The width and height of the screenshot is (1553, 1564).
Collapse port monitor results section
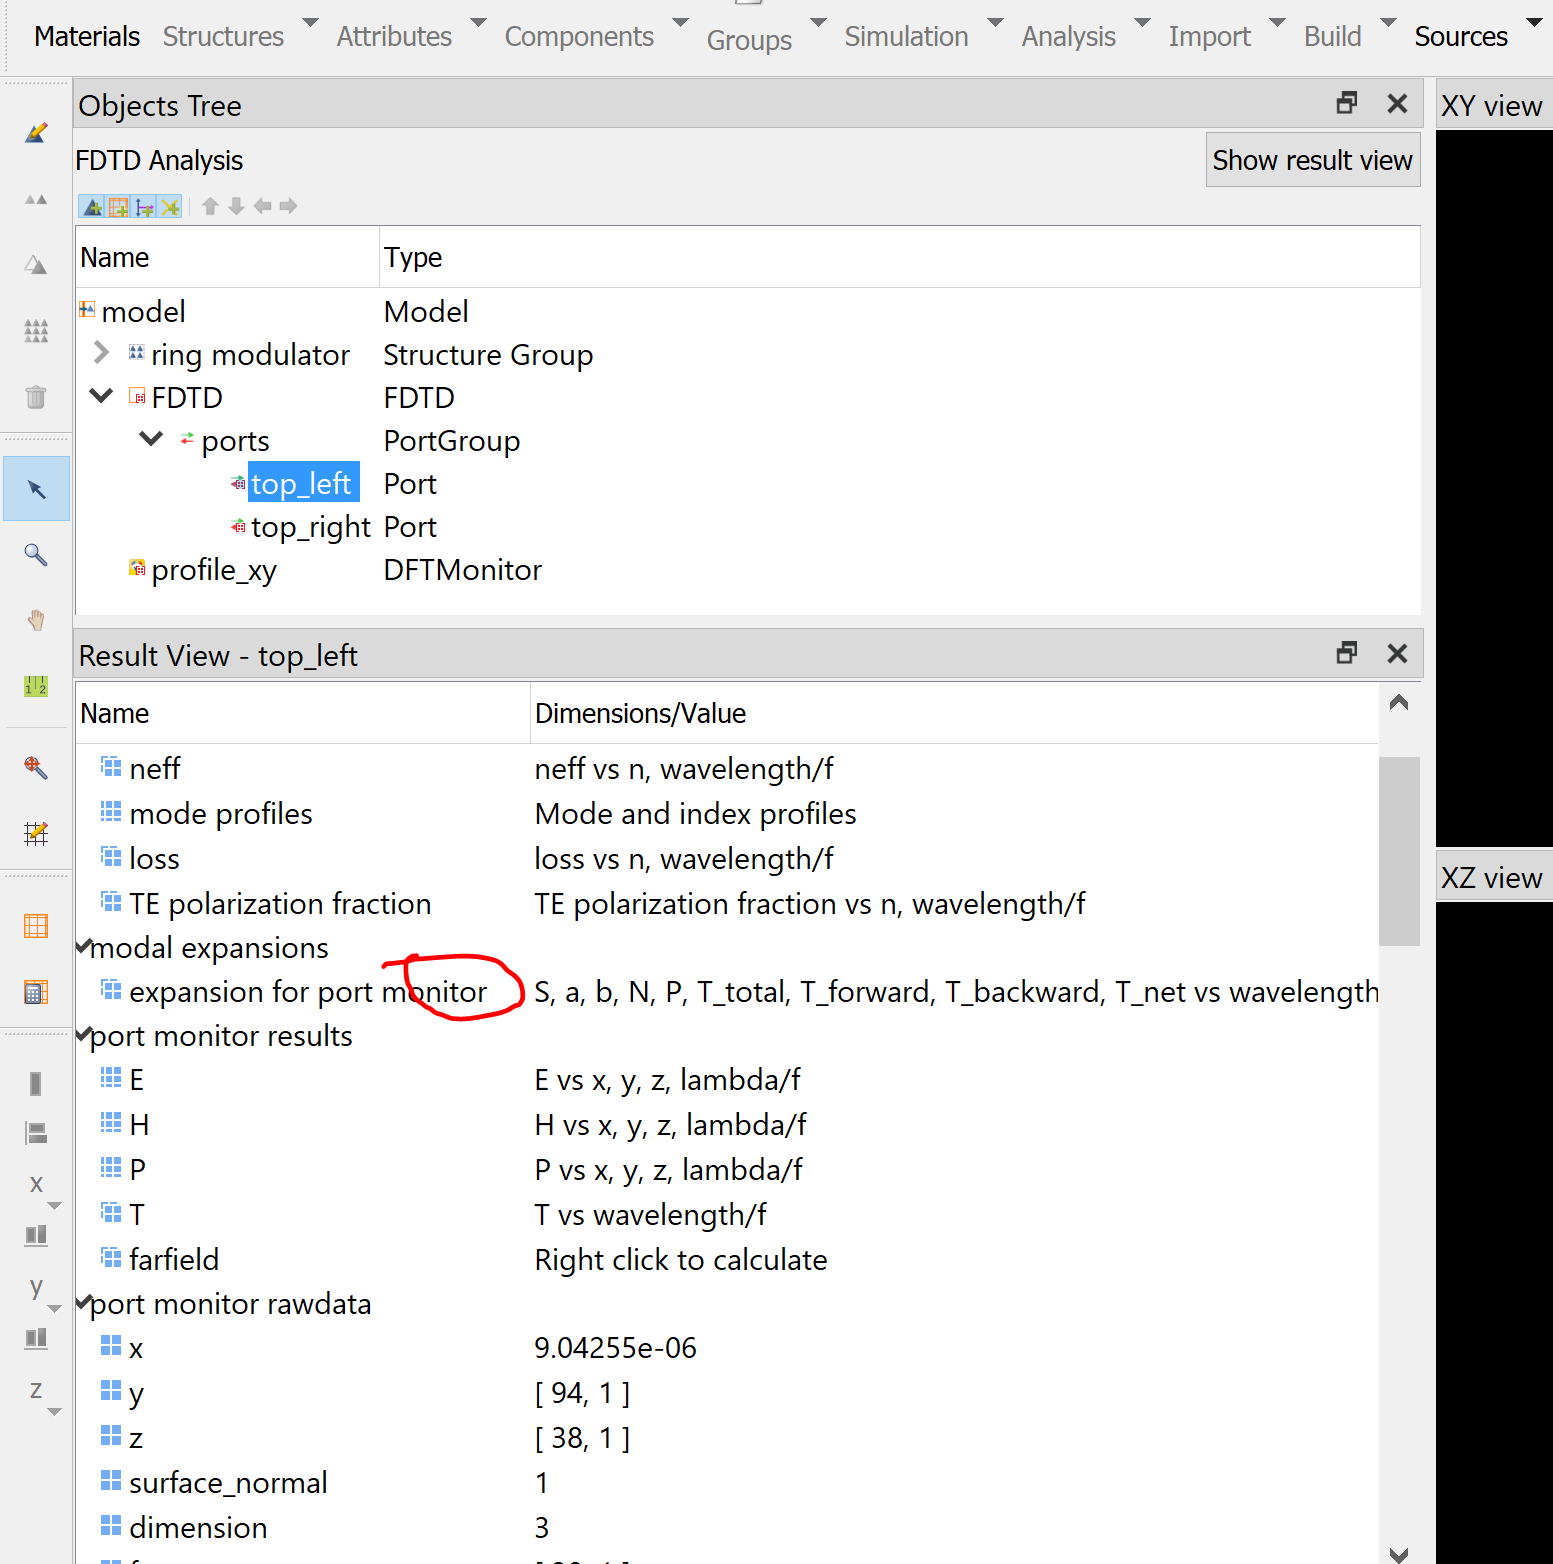click(x=84, y=1034)
